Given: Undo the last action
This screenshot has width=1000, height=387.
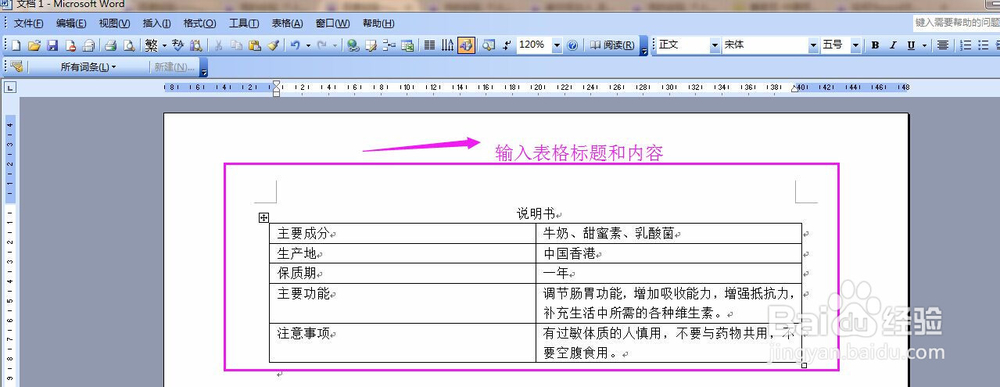Looking at the screenshot, I should [x=295, y=45].
